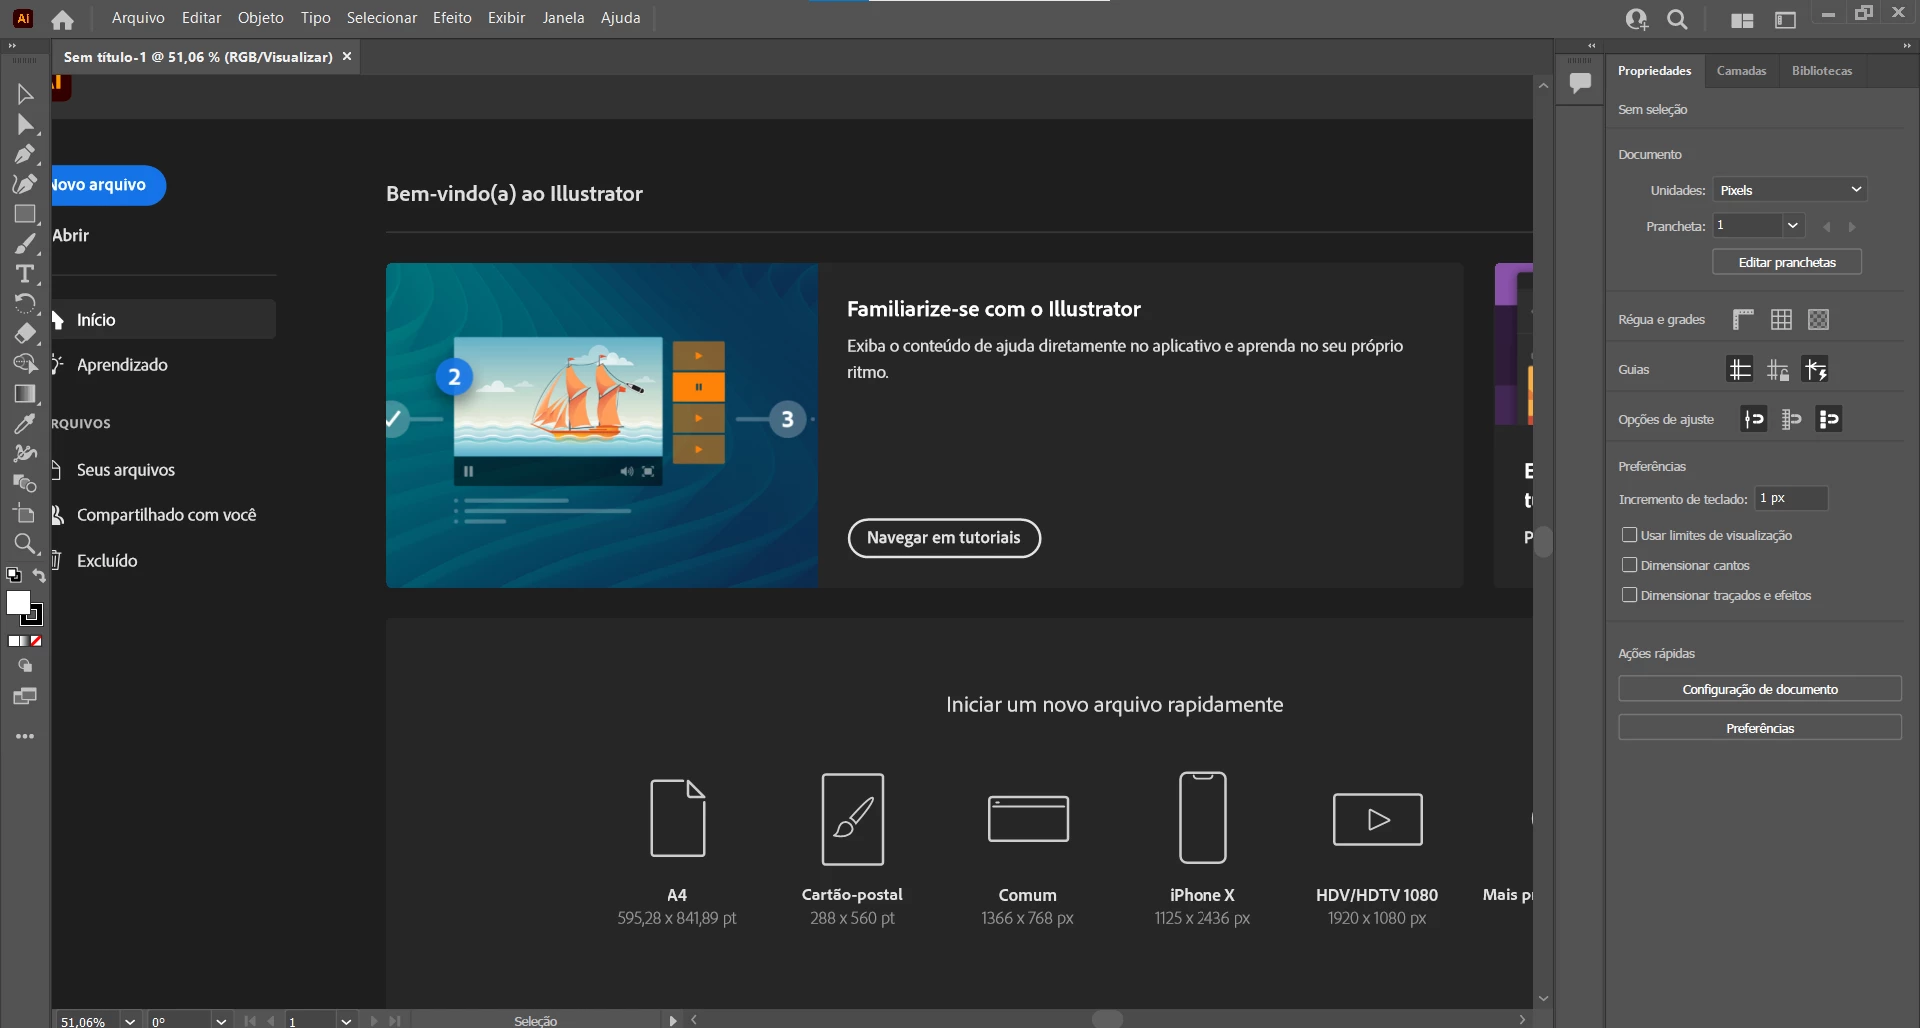
Task: Select the Paintbrush tool
Action: [25, 244]
